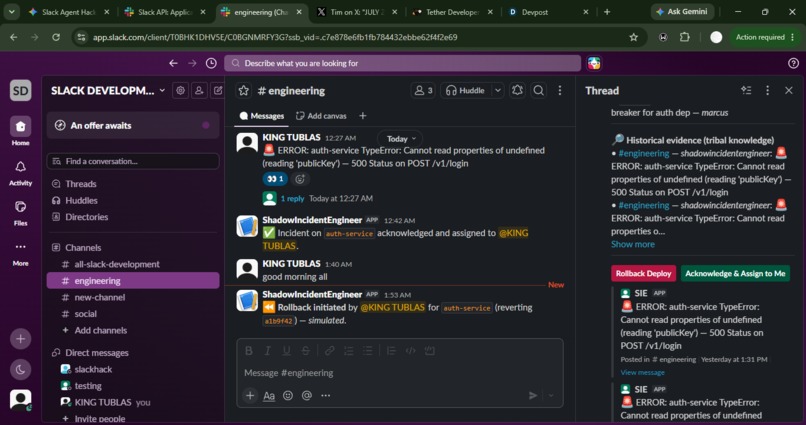View the 3 channel members
Image resolution: width=806 pixels, height=425 pixels.
pos(423,90)
